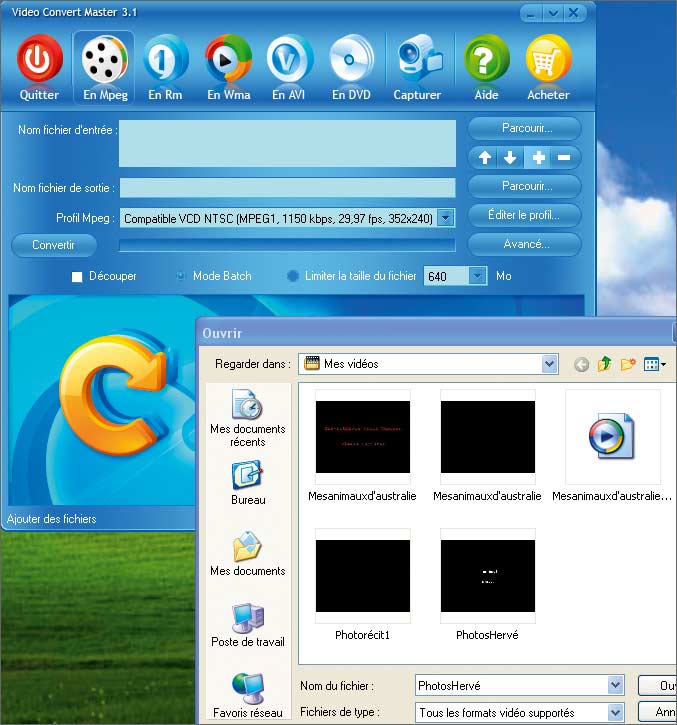The height and width of the screenshot is (725, 677).
Task: Enable the Découper checkbox
Action: tap(77, 277)
